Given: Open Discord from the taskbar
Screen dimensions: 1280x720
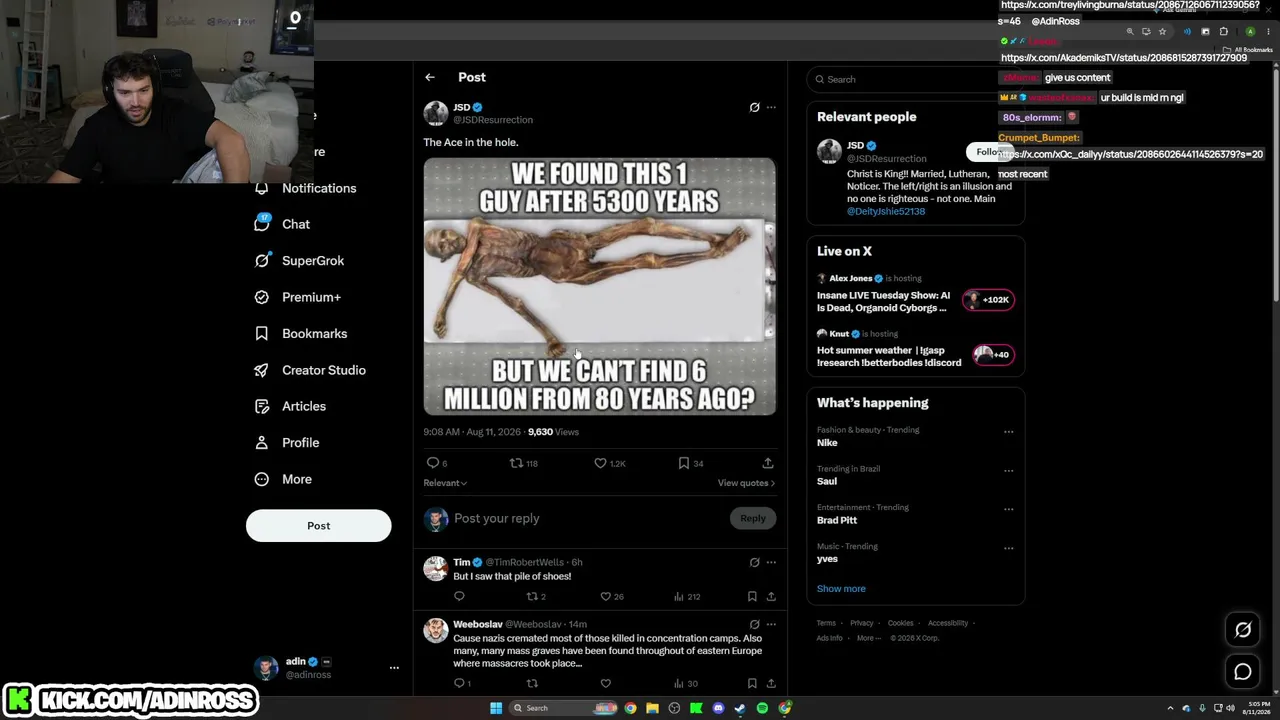Looking at the screenshot, I should [718, 708].
